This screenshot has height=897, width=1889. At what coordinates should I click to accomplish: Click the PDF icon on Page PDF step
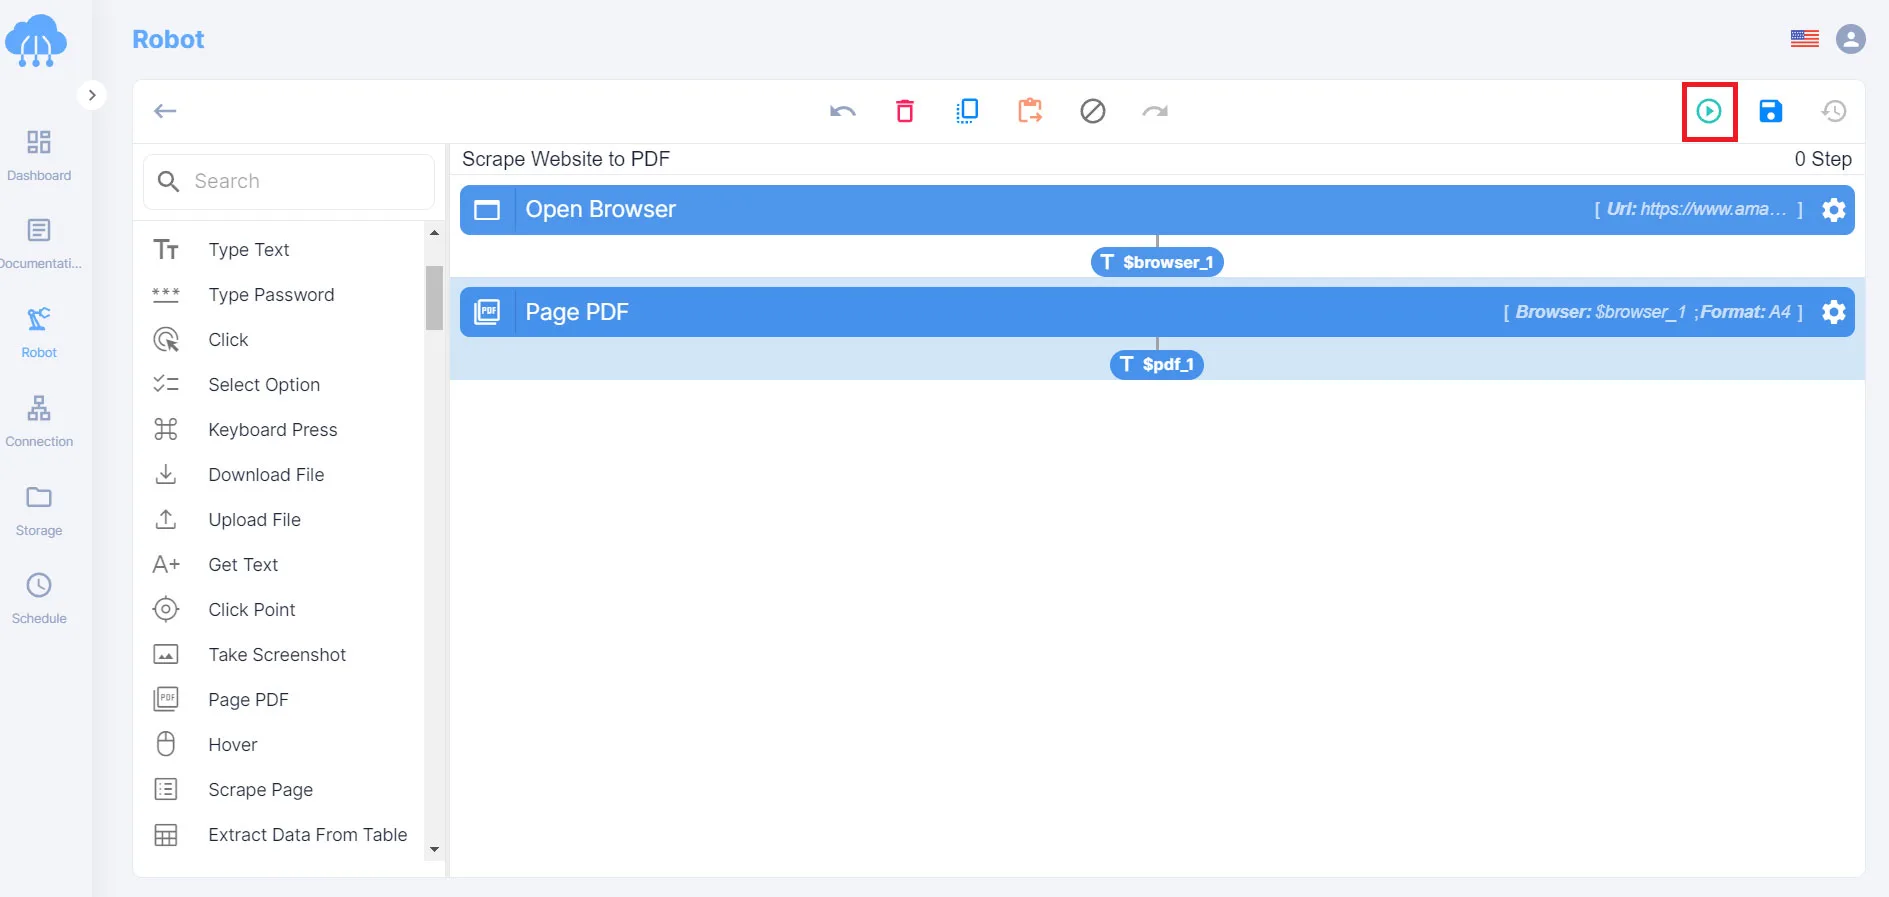487,312
